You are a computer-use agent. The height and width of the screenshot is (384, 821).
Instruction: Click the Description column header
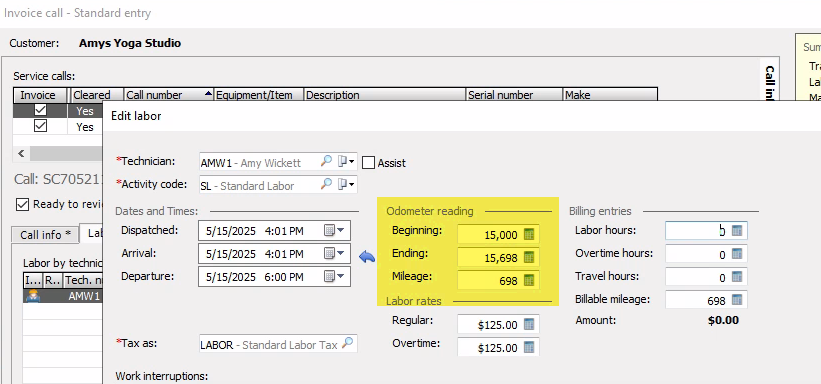384,95
